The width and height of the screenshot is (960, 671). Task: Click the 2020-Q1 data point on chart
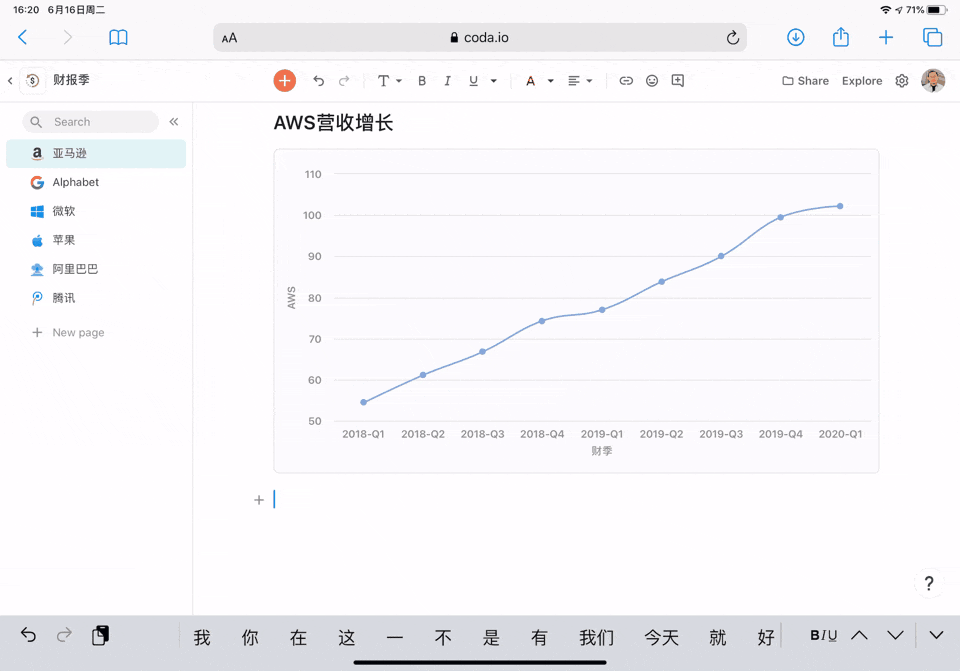click(840, 206)
